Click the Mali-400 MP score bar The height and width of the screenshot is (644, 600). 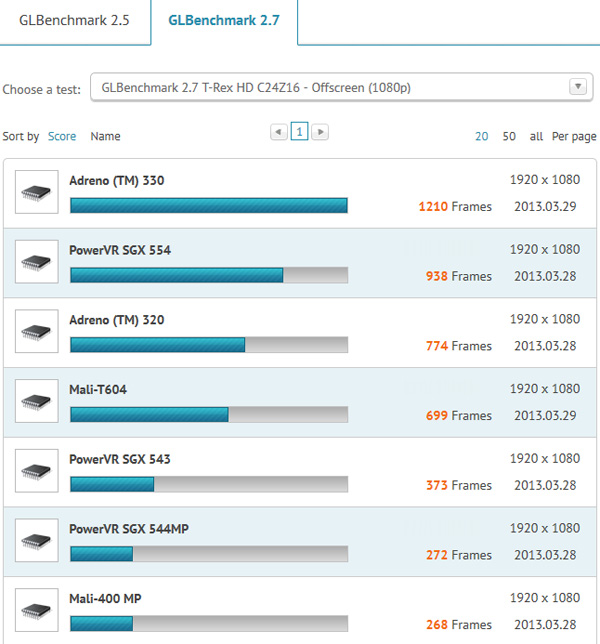pos(209,623)
